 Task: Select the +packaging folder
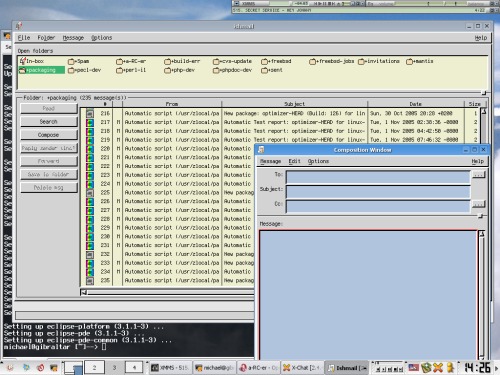pos(41,70)
